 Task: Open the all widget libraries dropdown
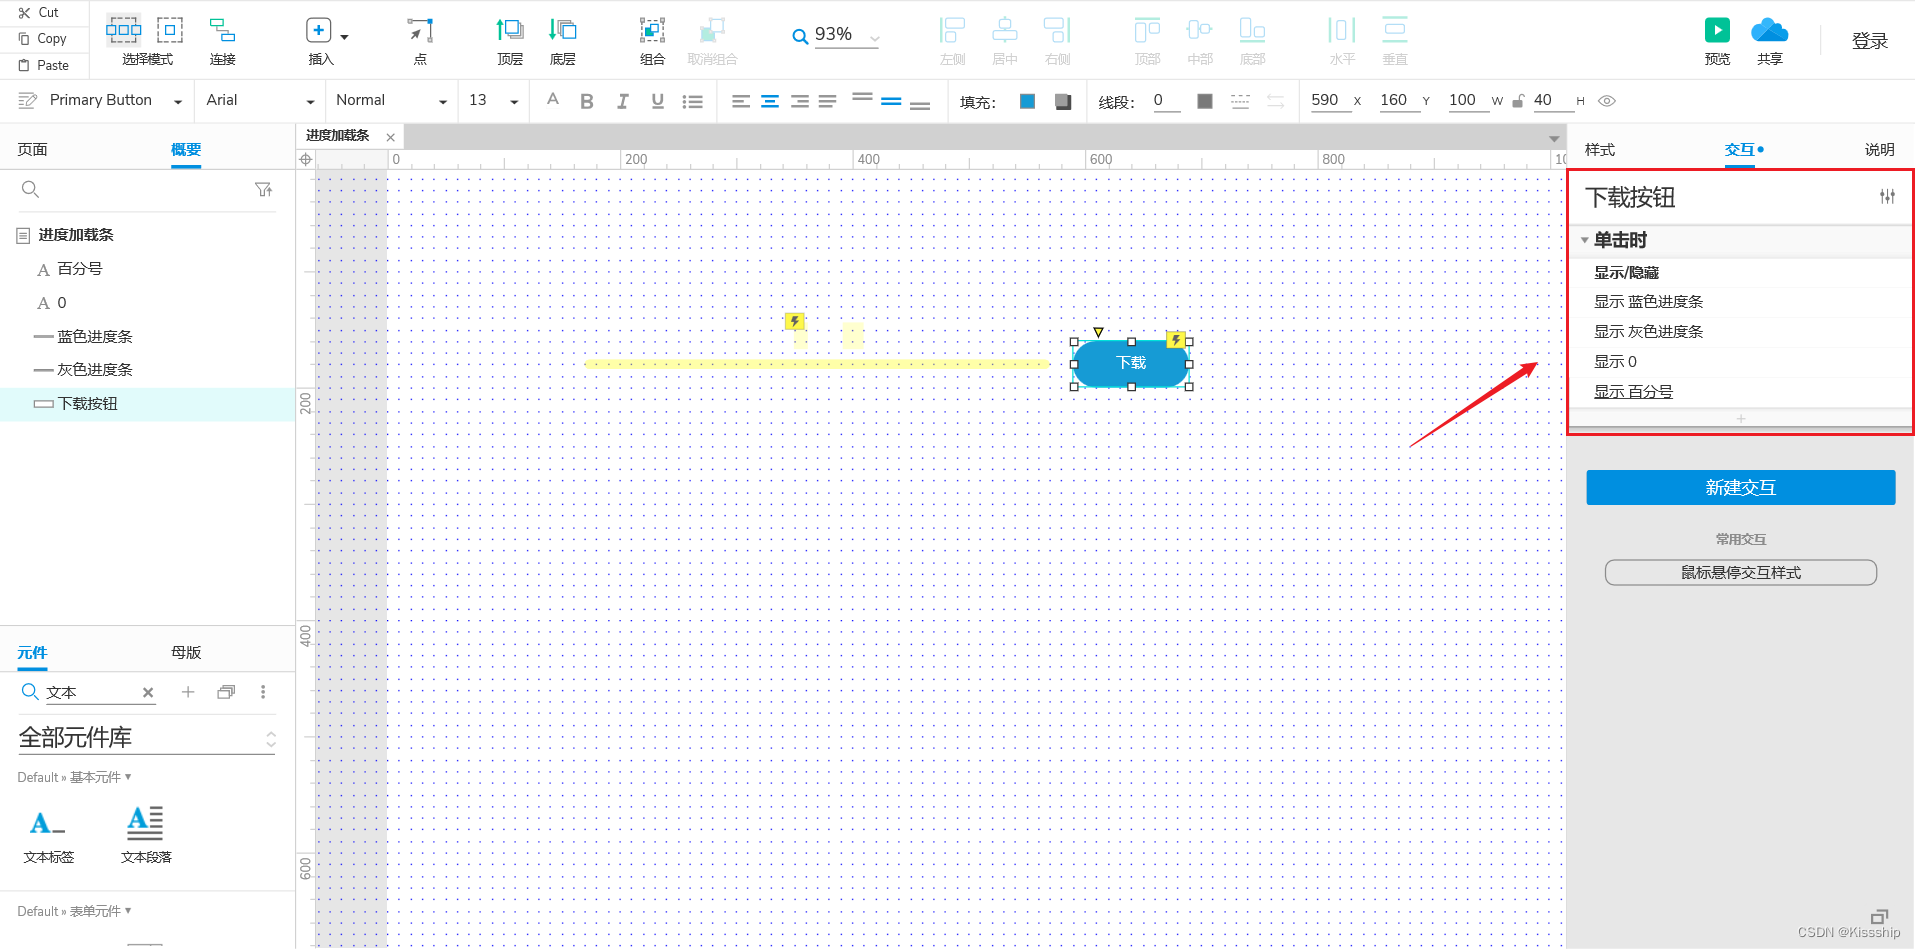pyautogui.click(x=147, y=739)
